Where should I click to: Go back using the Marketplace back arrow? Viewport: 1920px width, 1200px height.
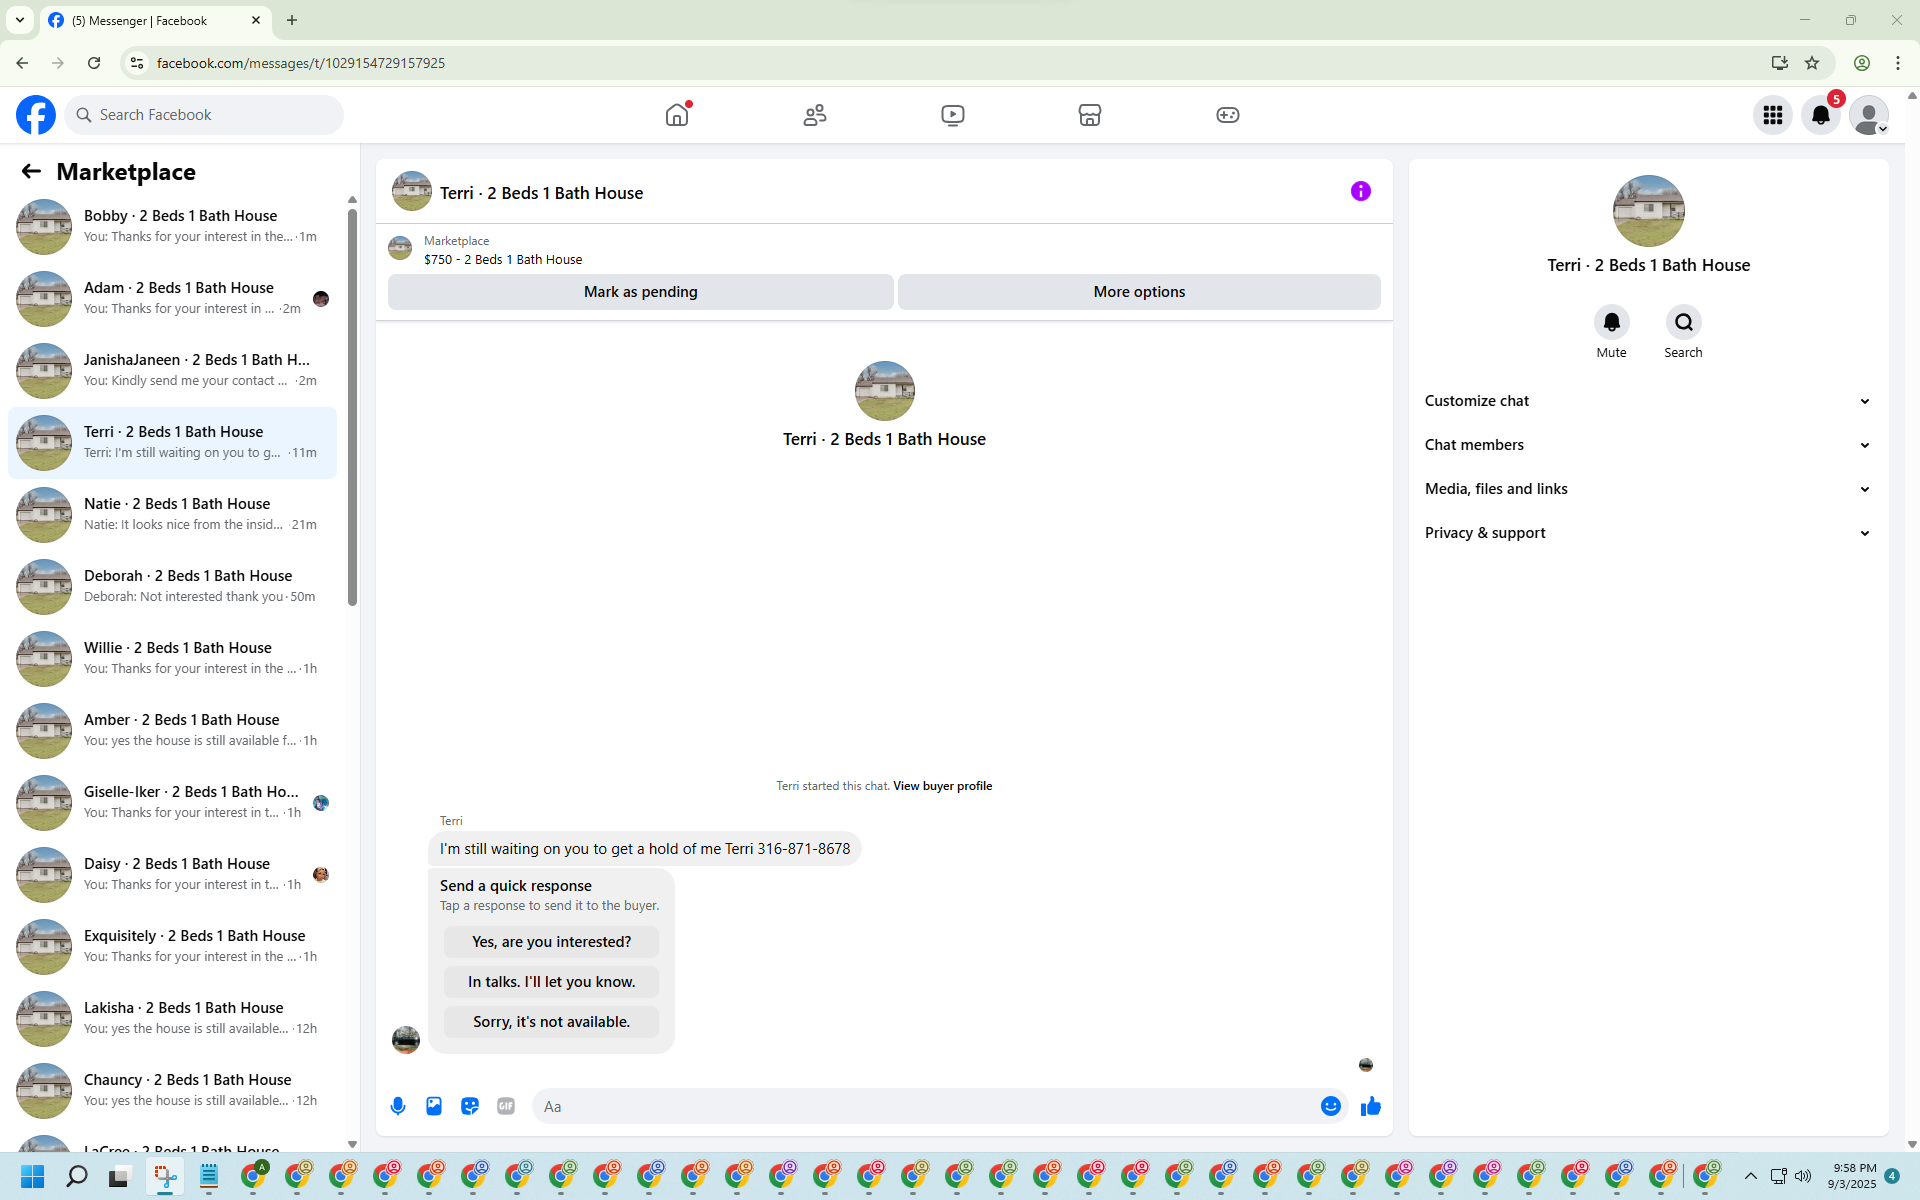pos(31,172)
